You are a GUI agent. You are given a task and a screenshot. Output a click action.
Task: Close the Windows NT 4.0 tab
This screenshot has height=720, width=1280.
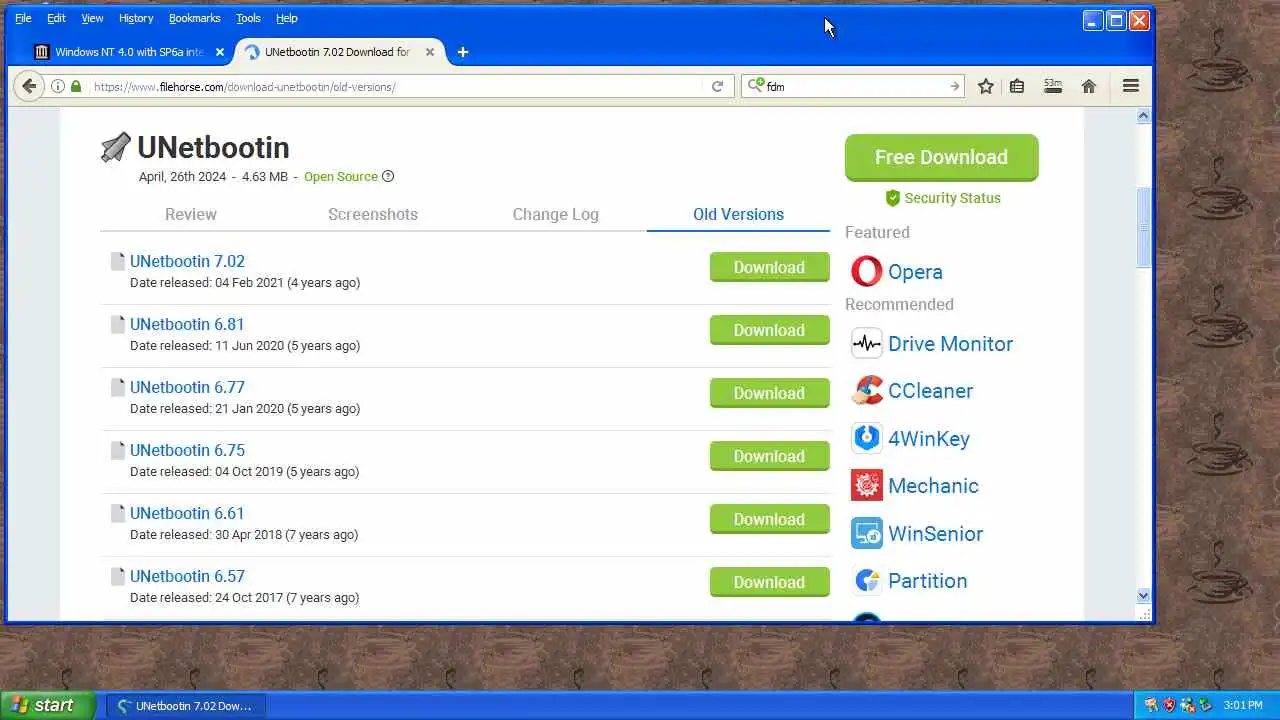coord(220,52)
